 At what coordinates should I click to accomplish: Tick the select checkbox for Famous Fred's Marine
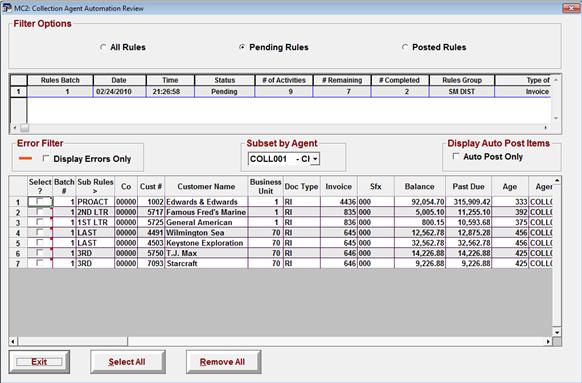coord(40,212)
